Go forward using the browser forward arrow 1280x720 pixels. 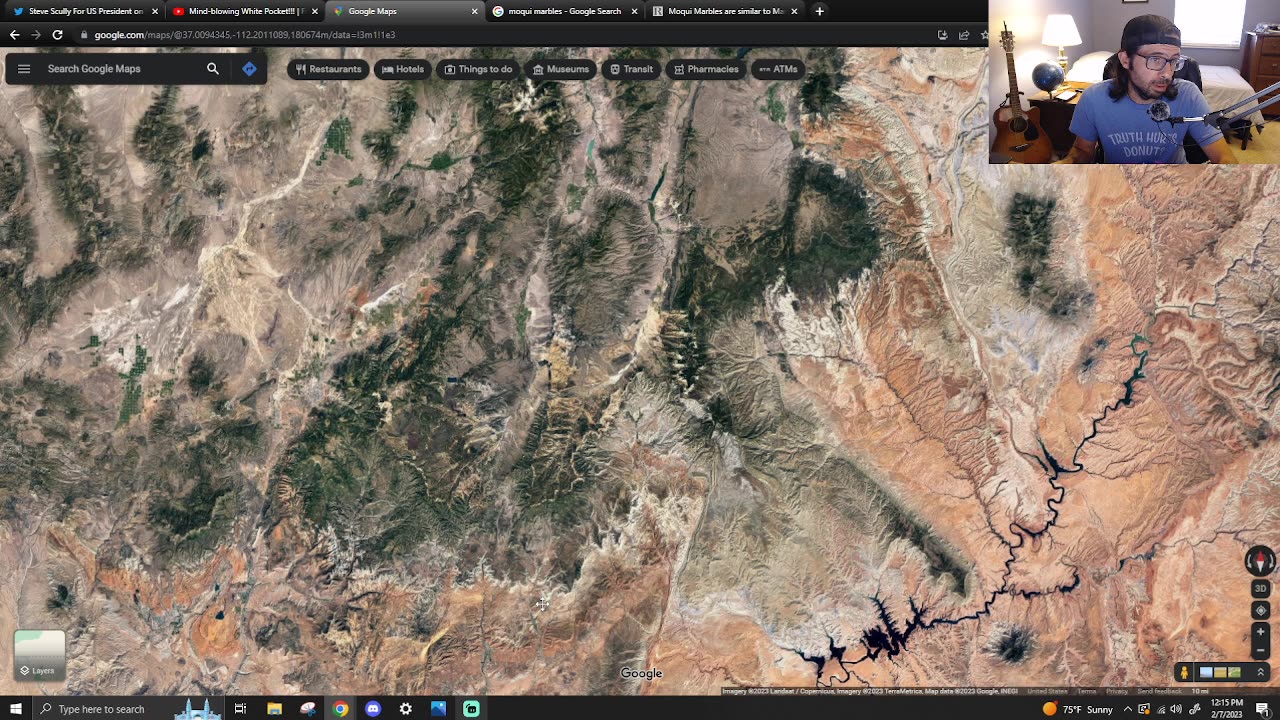pyautogui.click(x=36, y=35)
